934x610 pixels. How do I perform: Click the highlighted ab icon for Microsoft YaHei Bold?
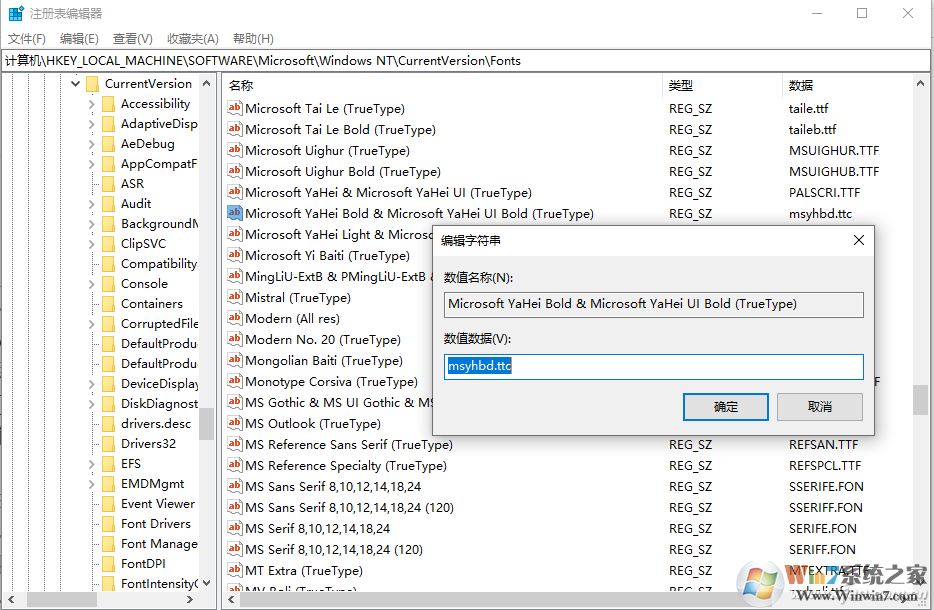click(x=234, y=213)
